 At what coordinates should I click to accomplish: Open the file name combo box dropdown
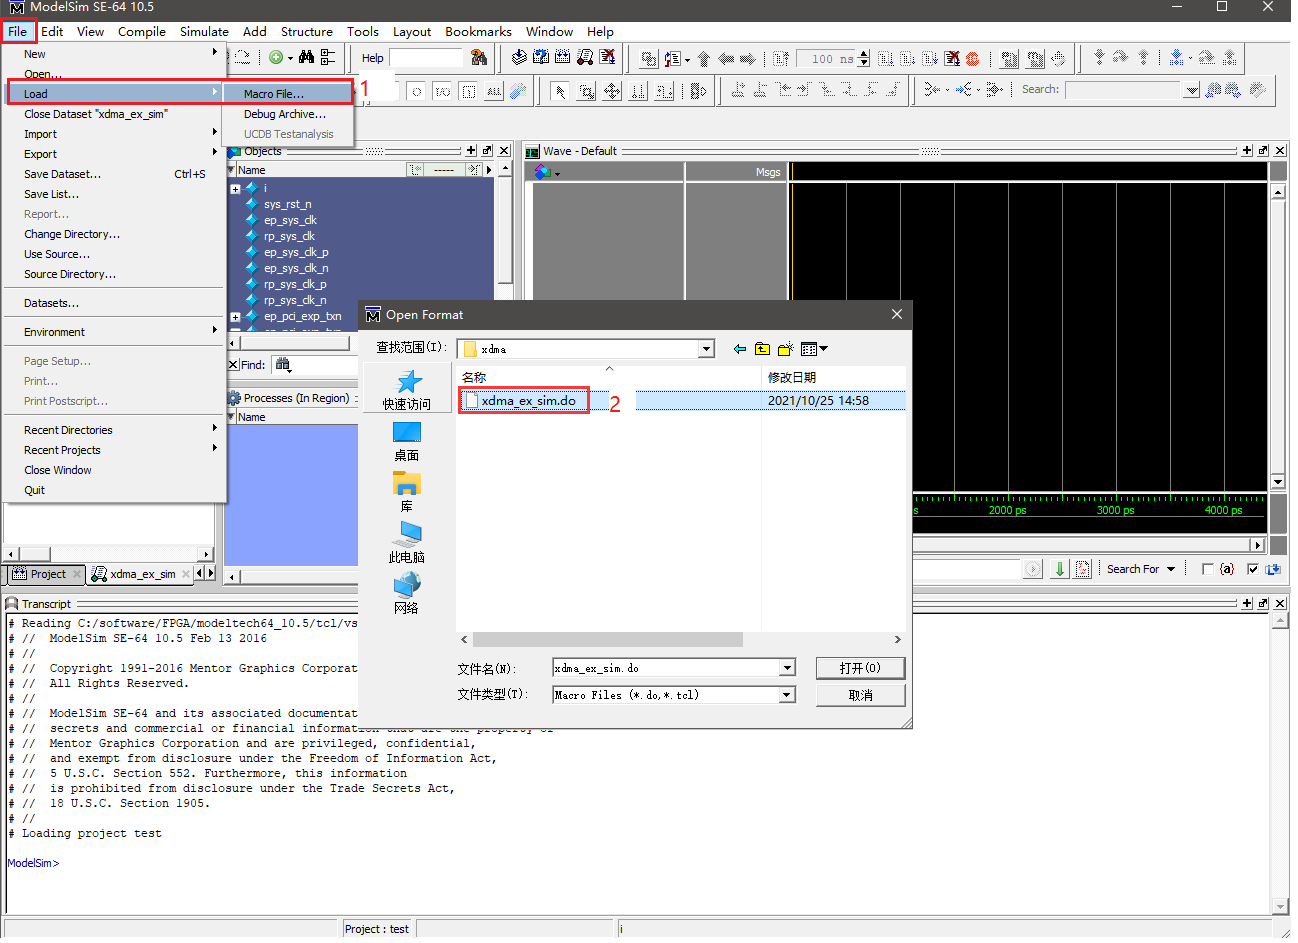788,668
